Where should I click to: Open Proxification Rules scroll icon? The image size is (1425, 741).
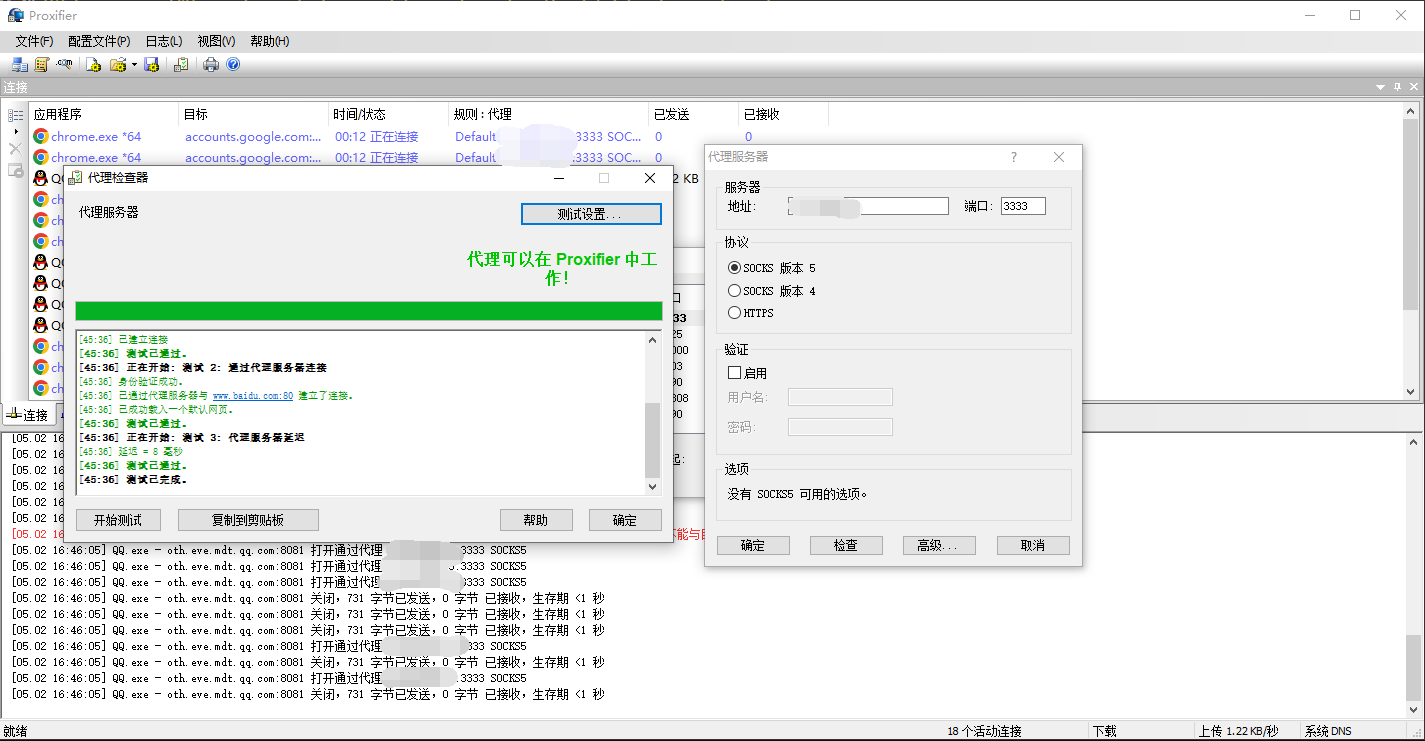click(41, 64)
